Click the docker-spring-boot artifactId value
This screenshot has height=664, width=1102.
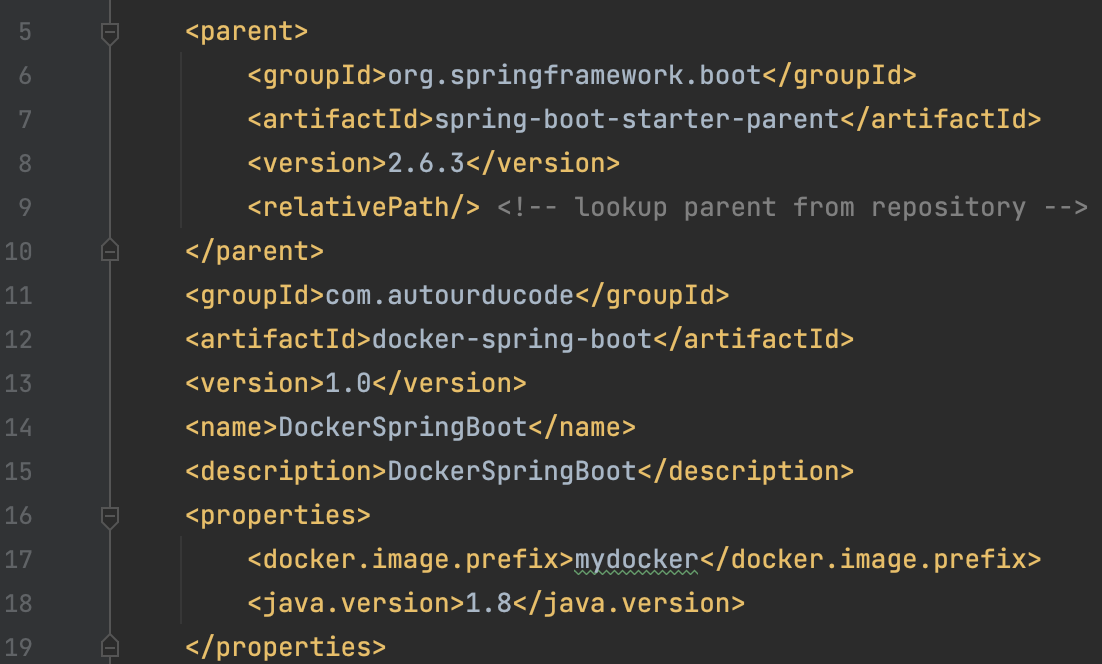coord(512,339)
